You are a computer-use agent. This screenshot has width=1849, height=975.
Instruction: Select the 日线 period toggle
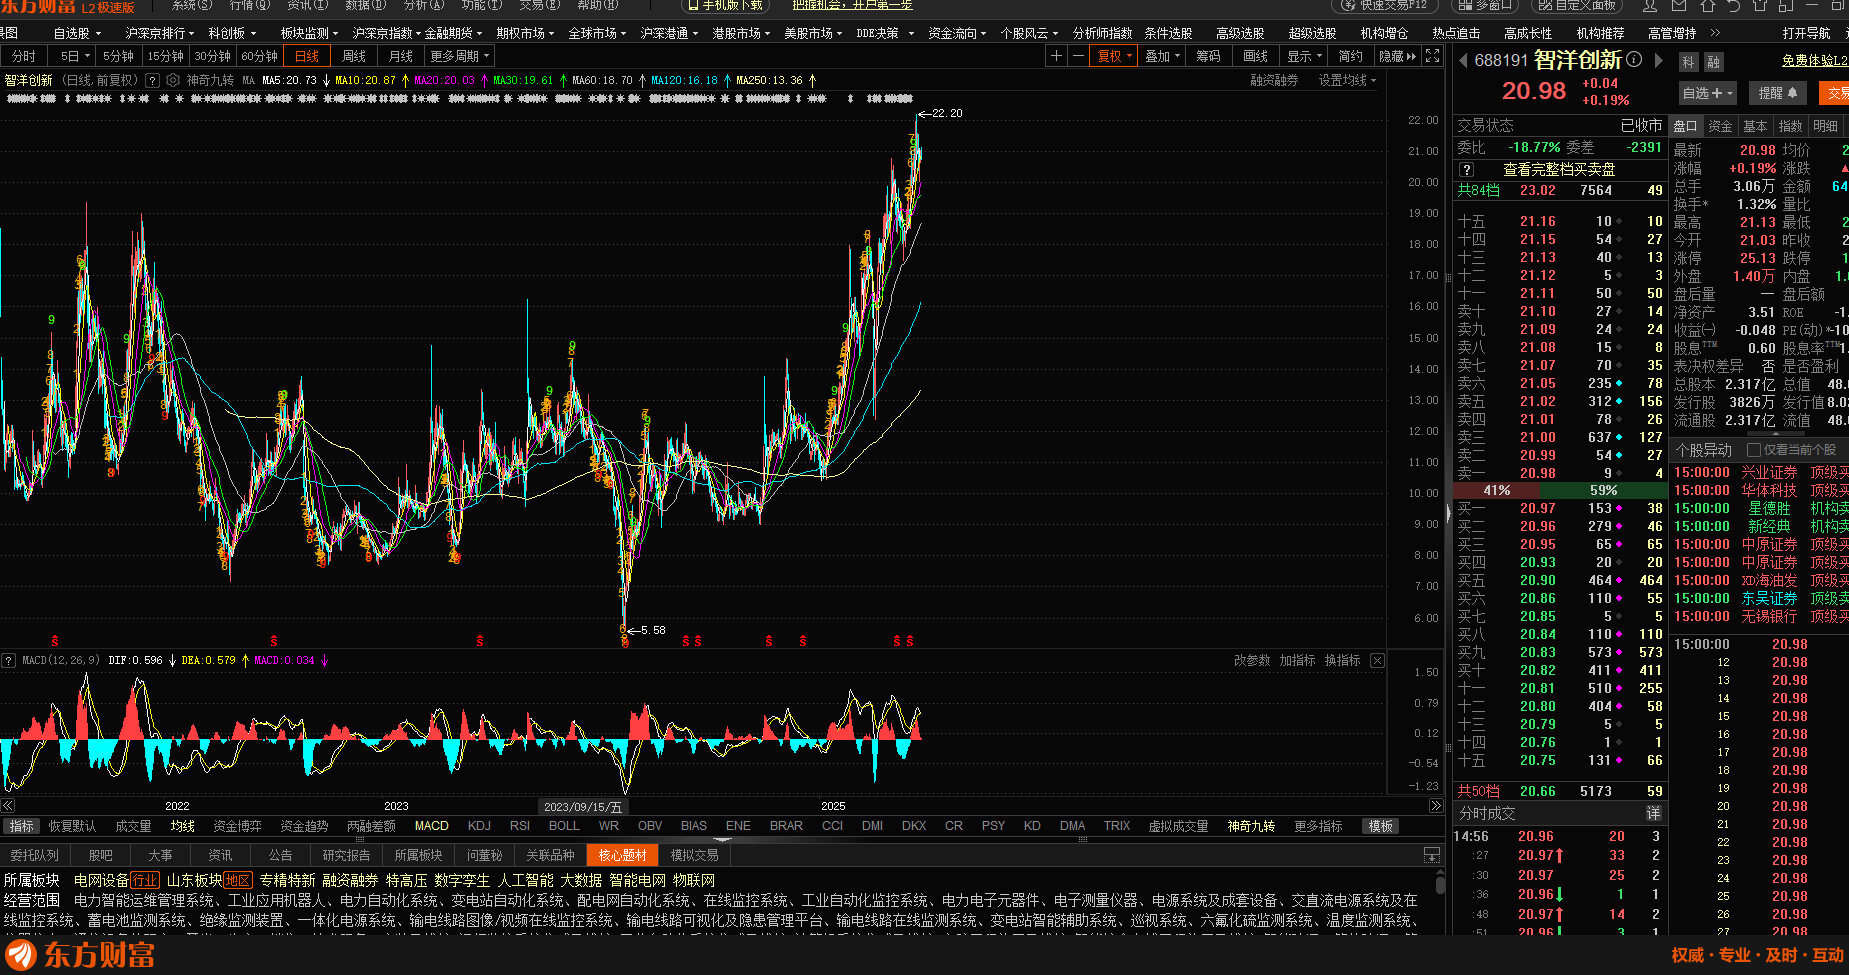coord(307,56)
